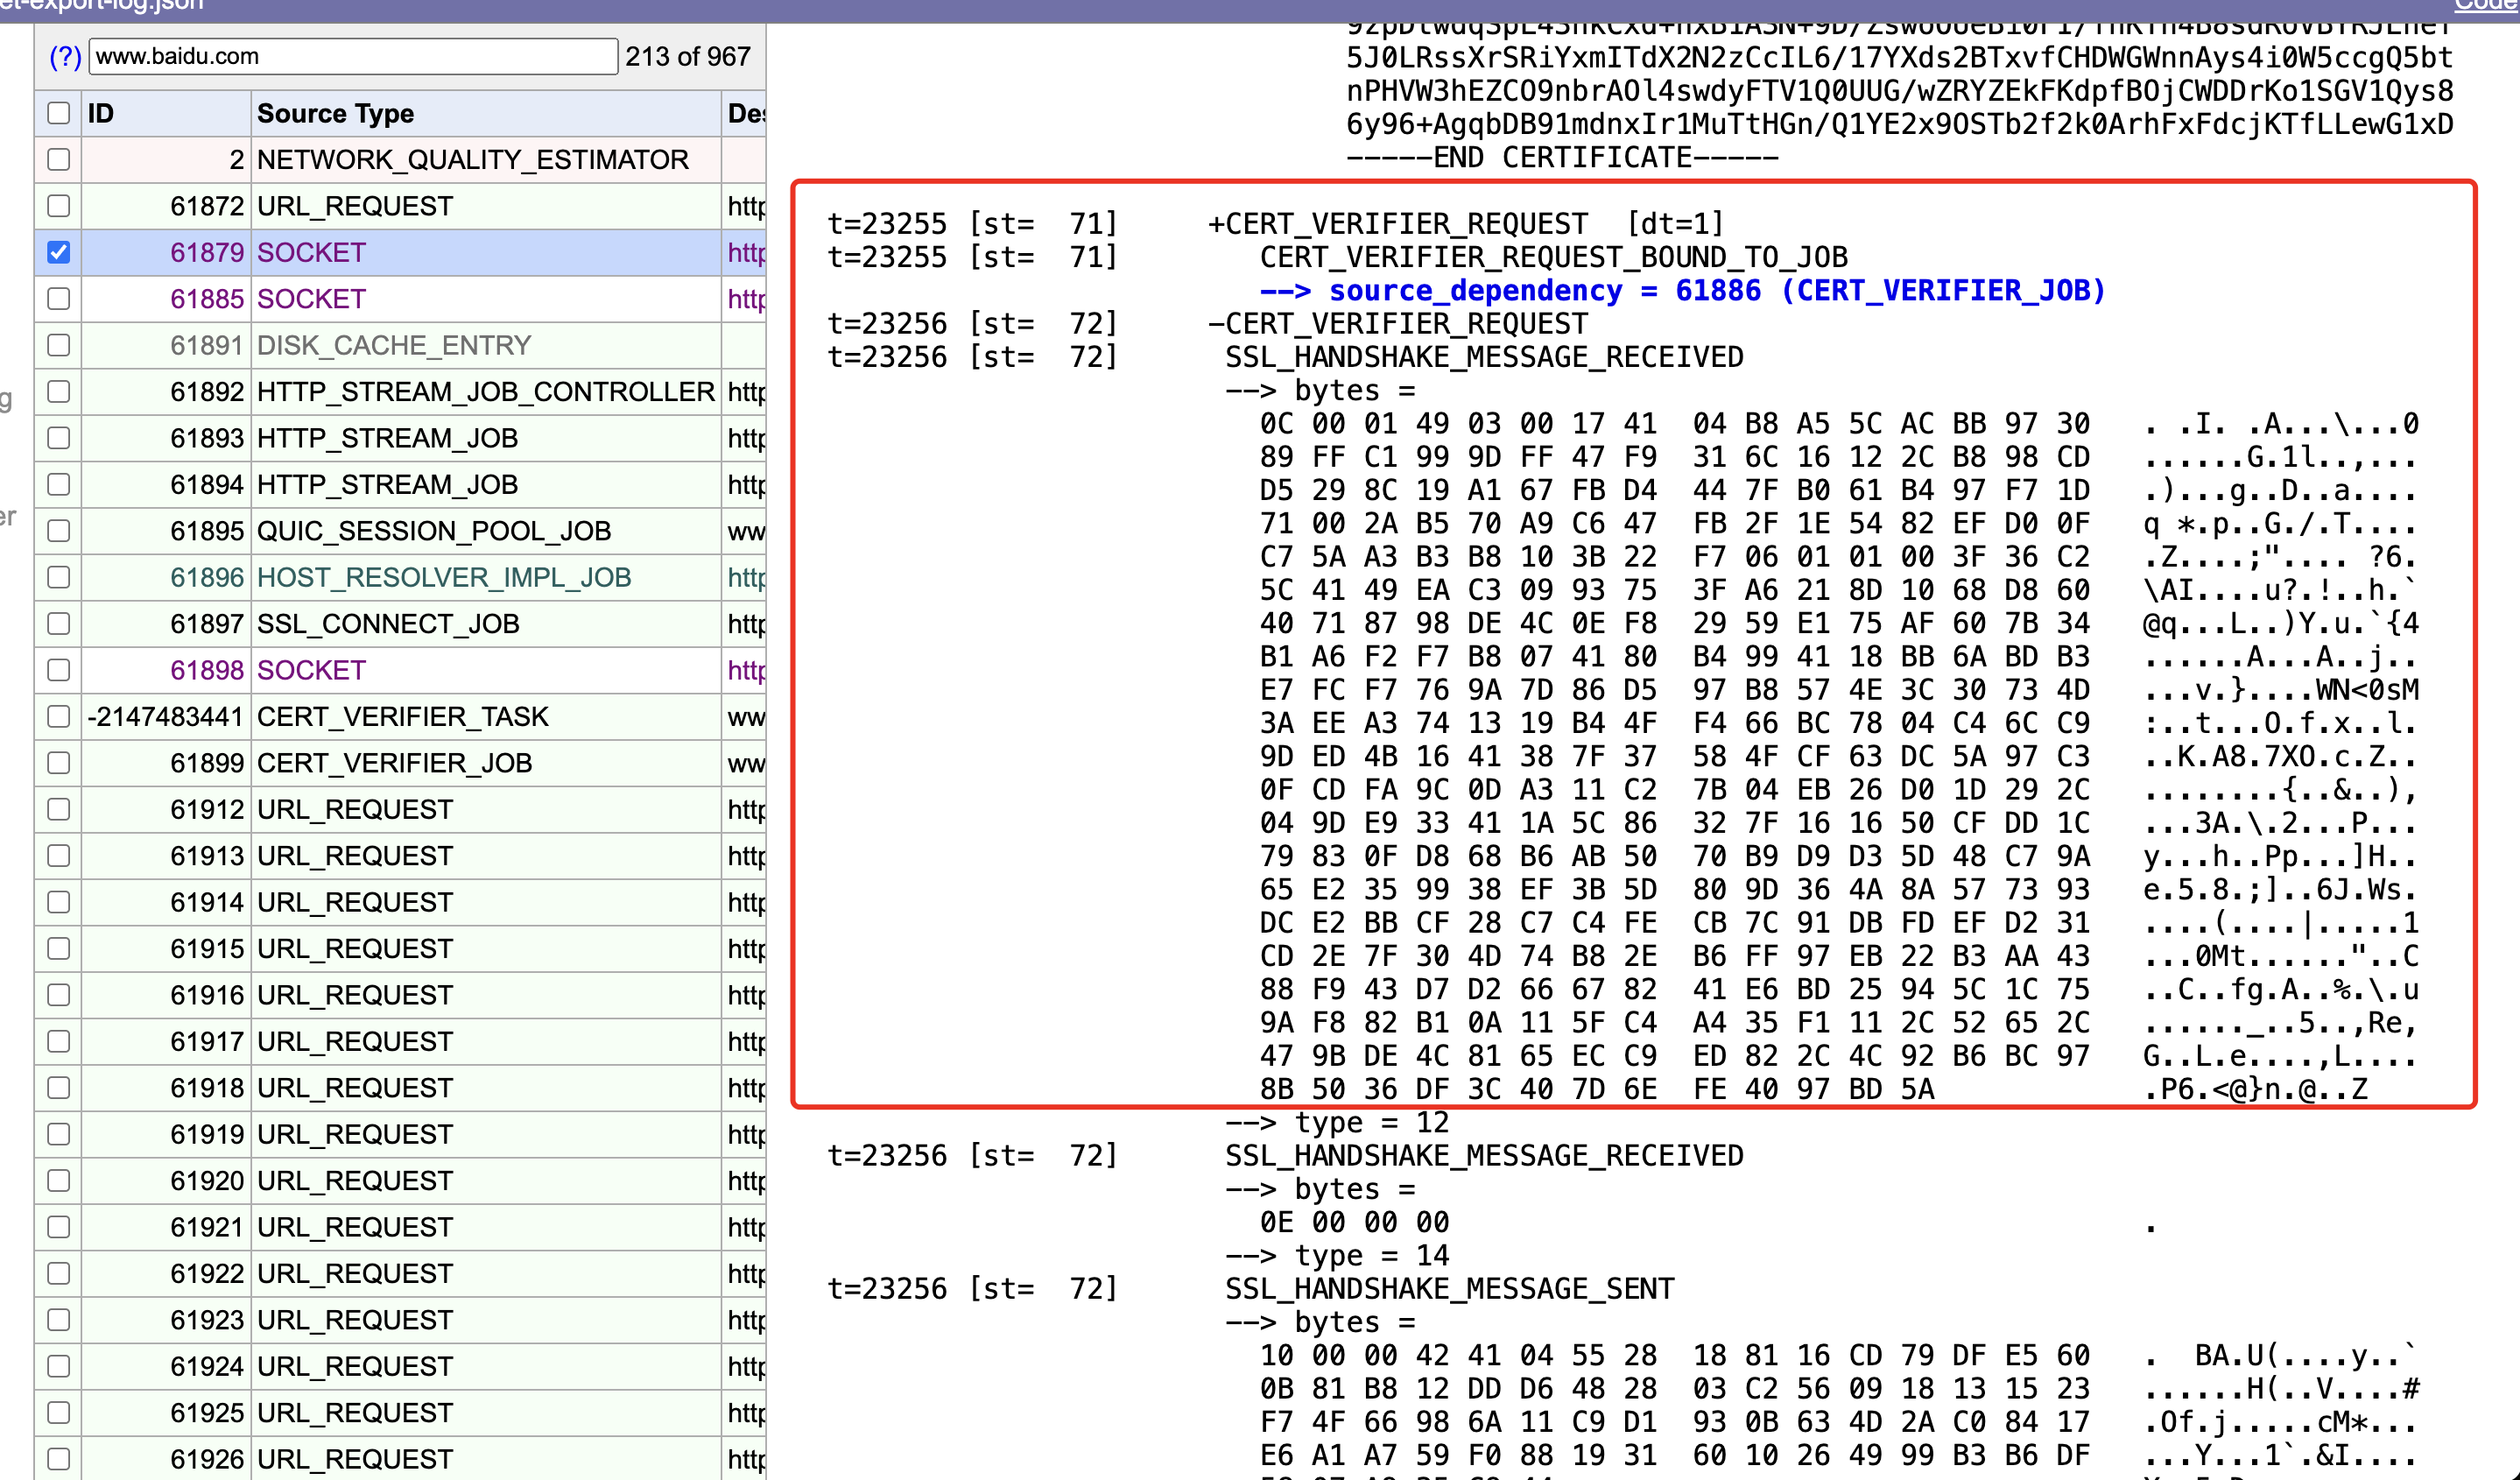Select the CERT_VERIFIER_TASK row
This screenshot has height=1480, width=2520.
402,717
